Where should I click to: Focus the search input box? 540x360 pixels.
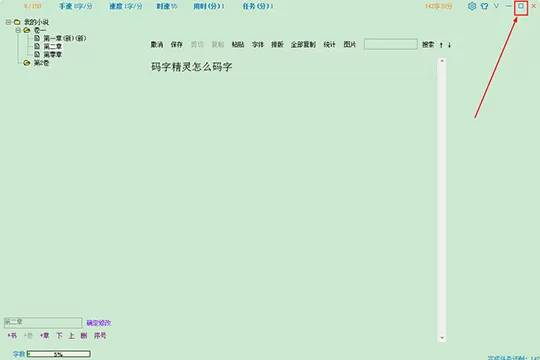391,44
